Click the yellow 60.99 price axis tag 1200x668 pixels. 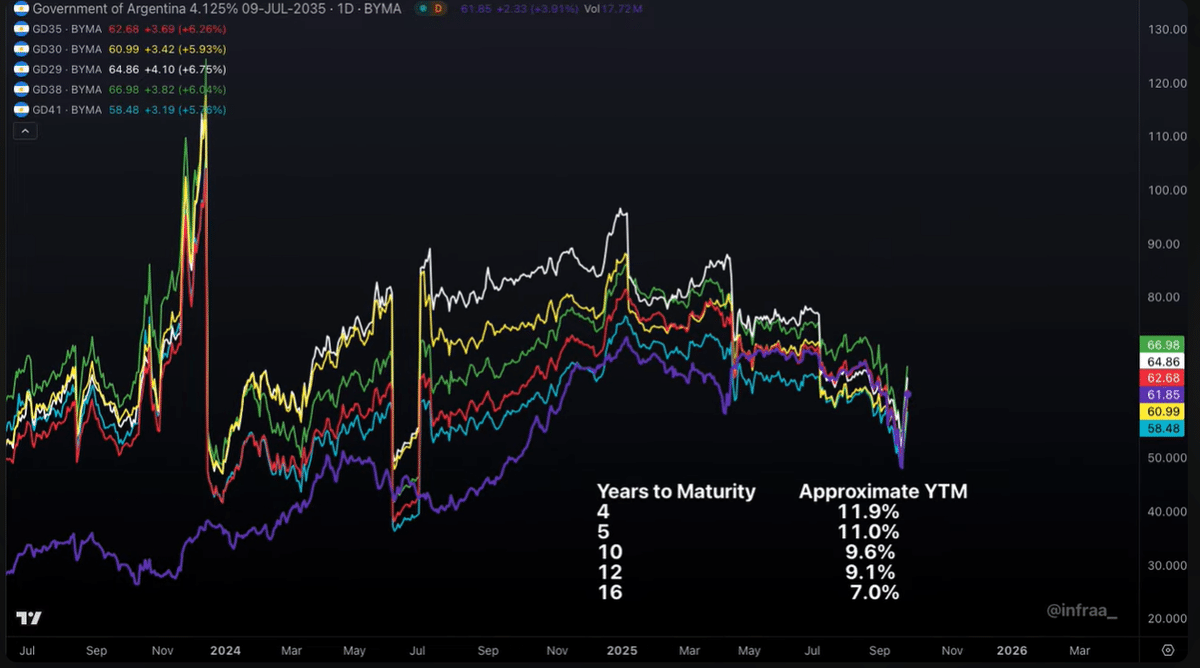[1162, 411]
